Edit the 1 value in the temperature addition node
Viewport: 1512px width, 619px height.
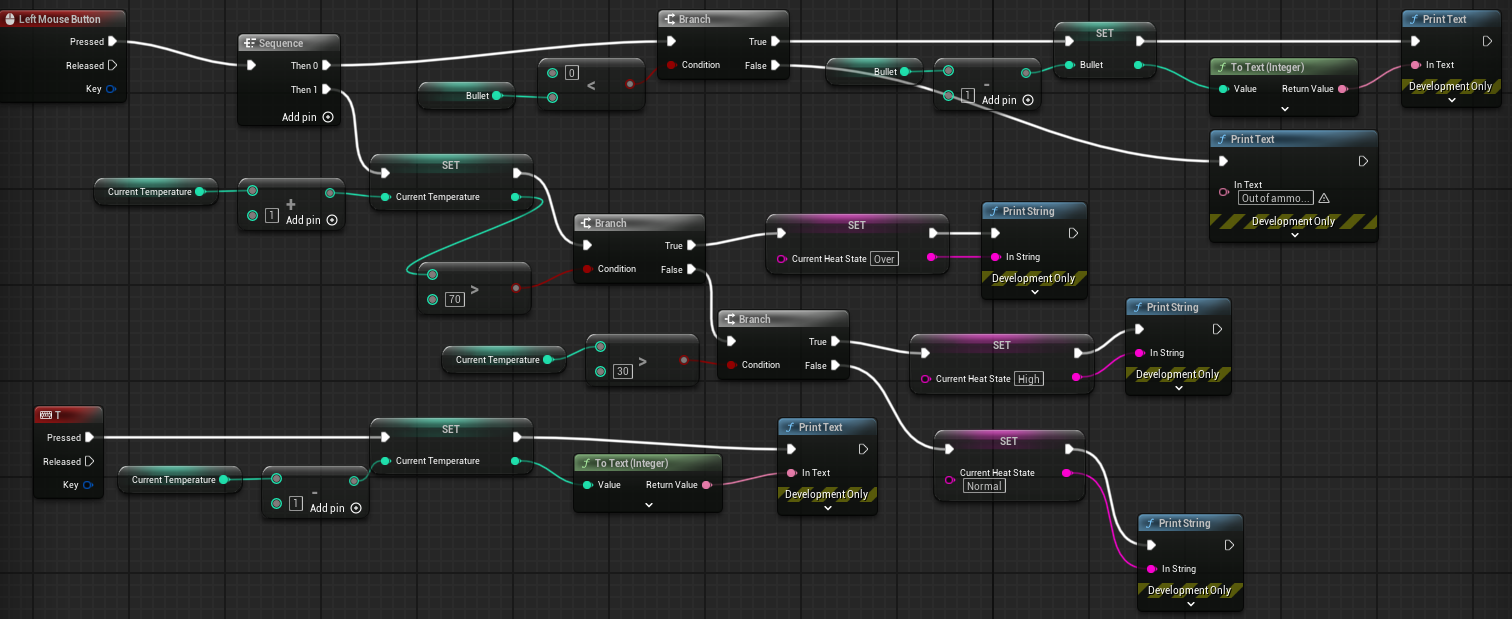coord(272,217)
